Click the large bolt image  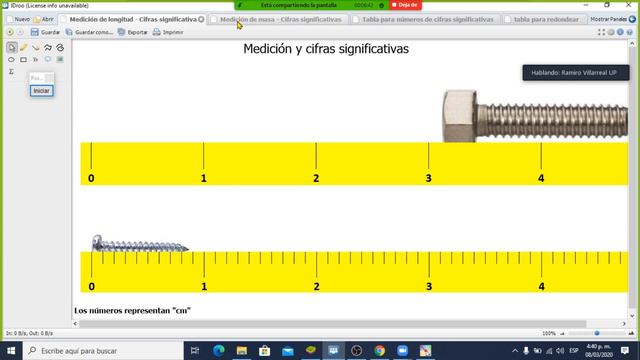point(535,116)
